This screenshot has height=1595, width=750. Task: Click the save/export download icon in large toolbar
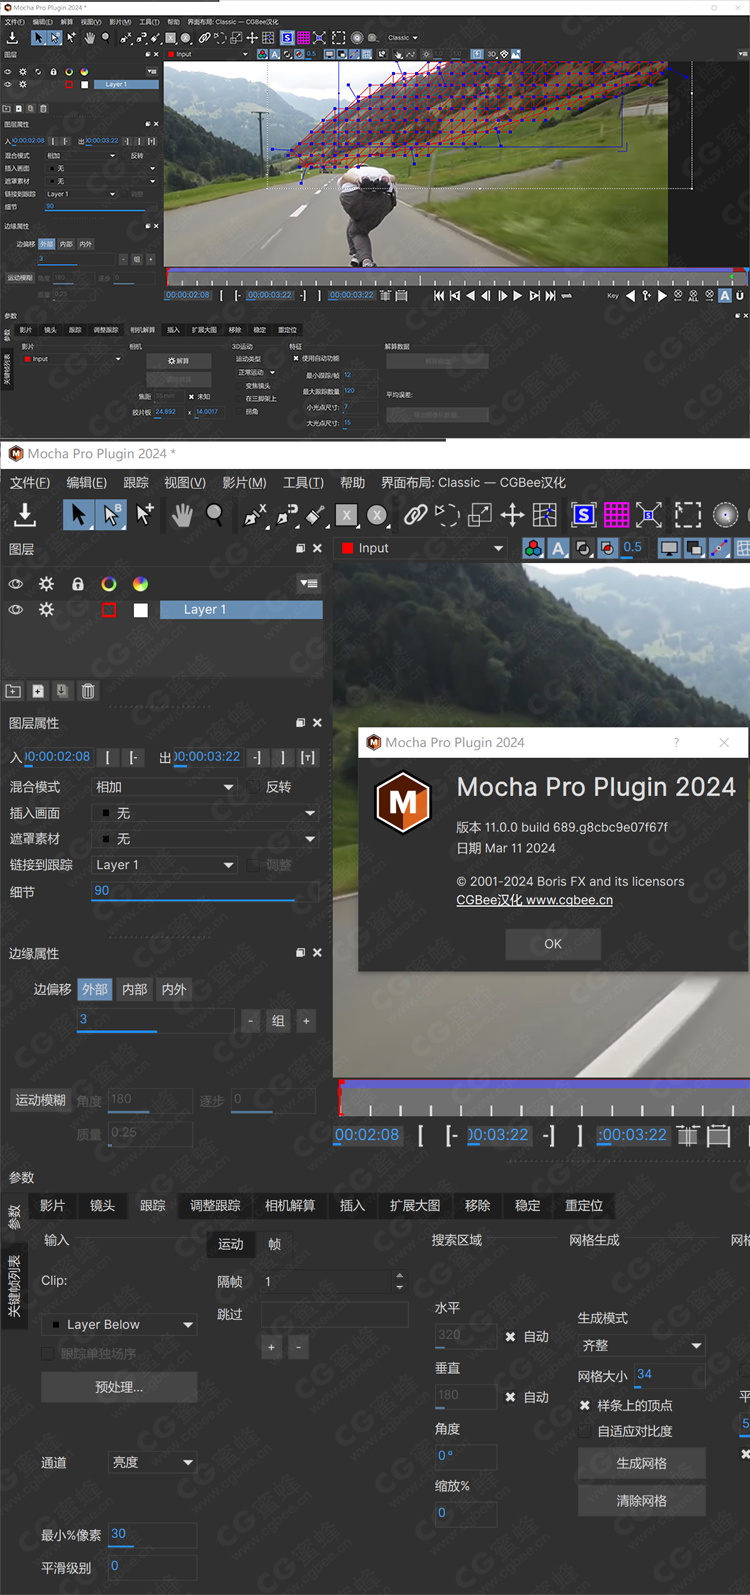coord(25,515)
